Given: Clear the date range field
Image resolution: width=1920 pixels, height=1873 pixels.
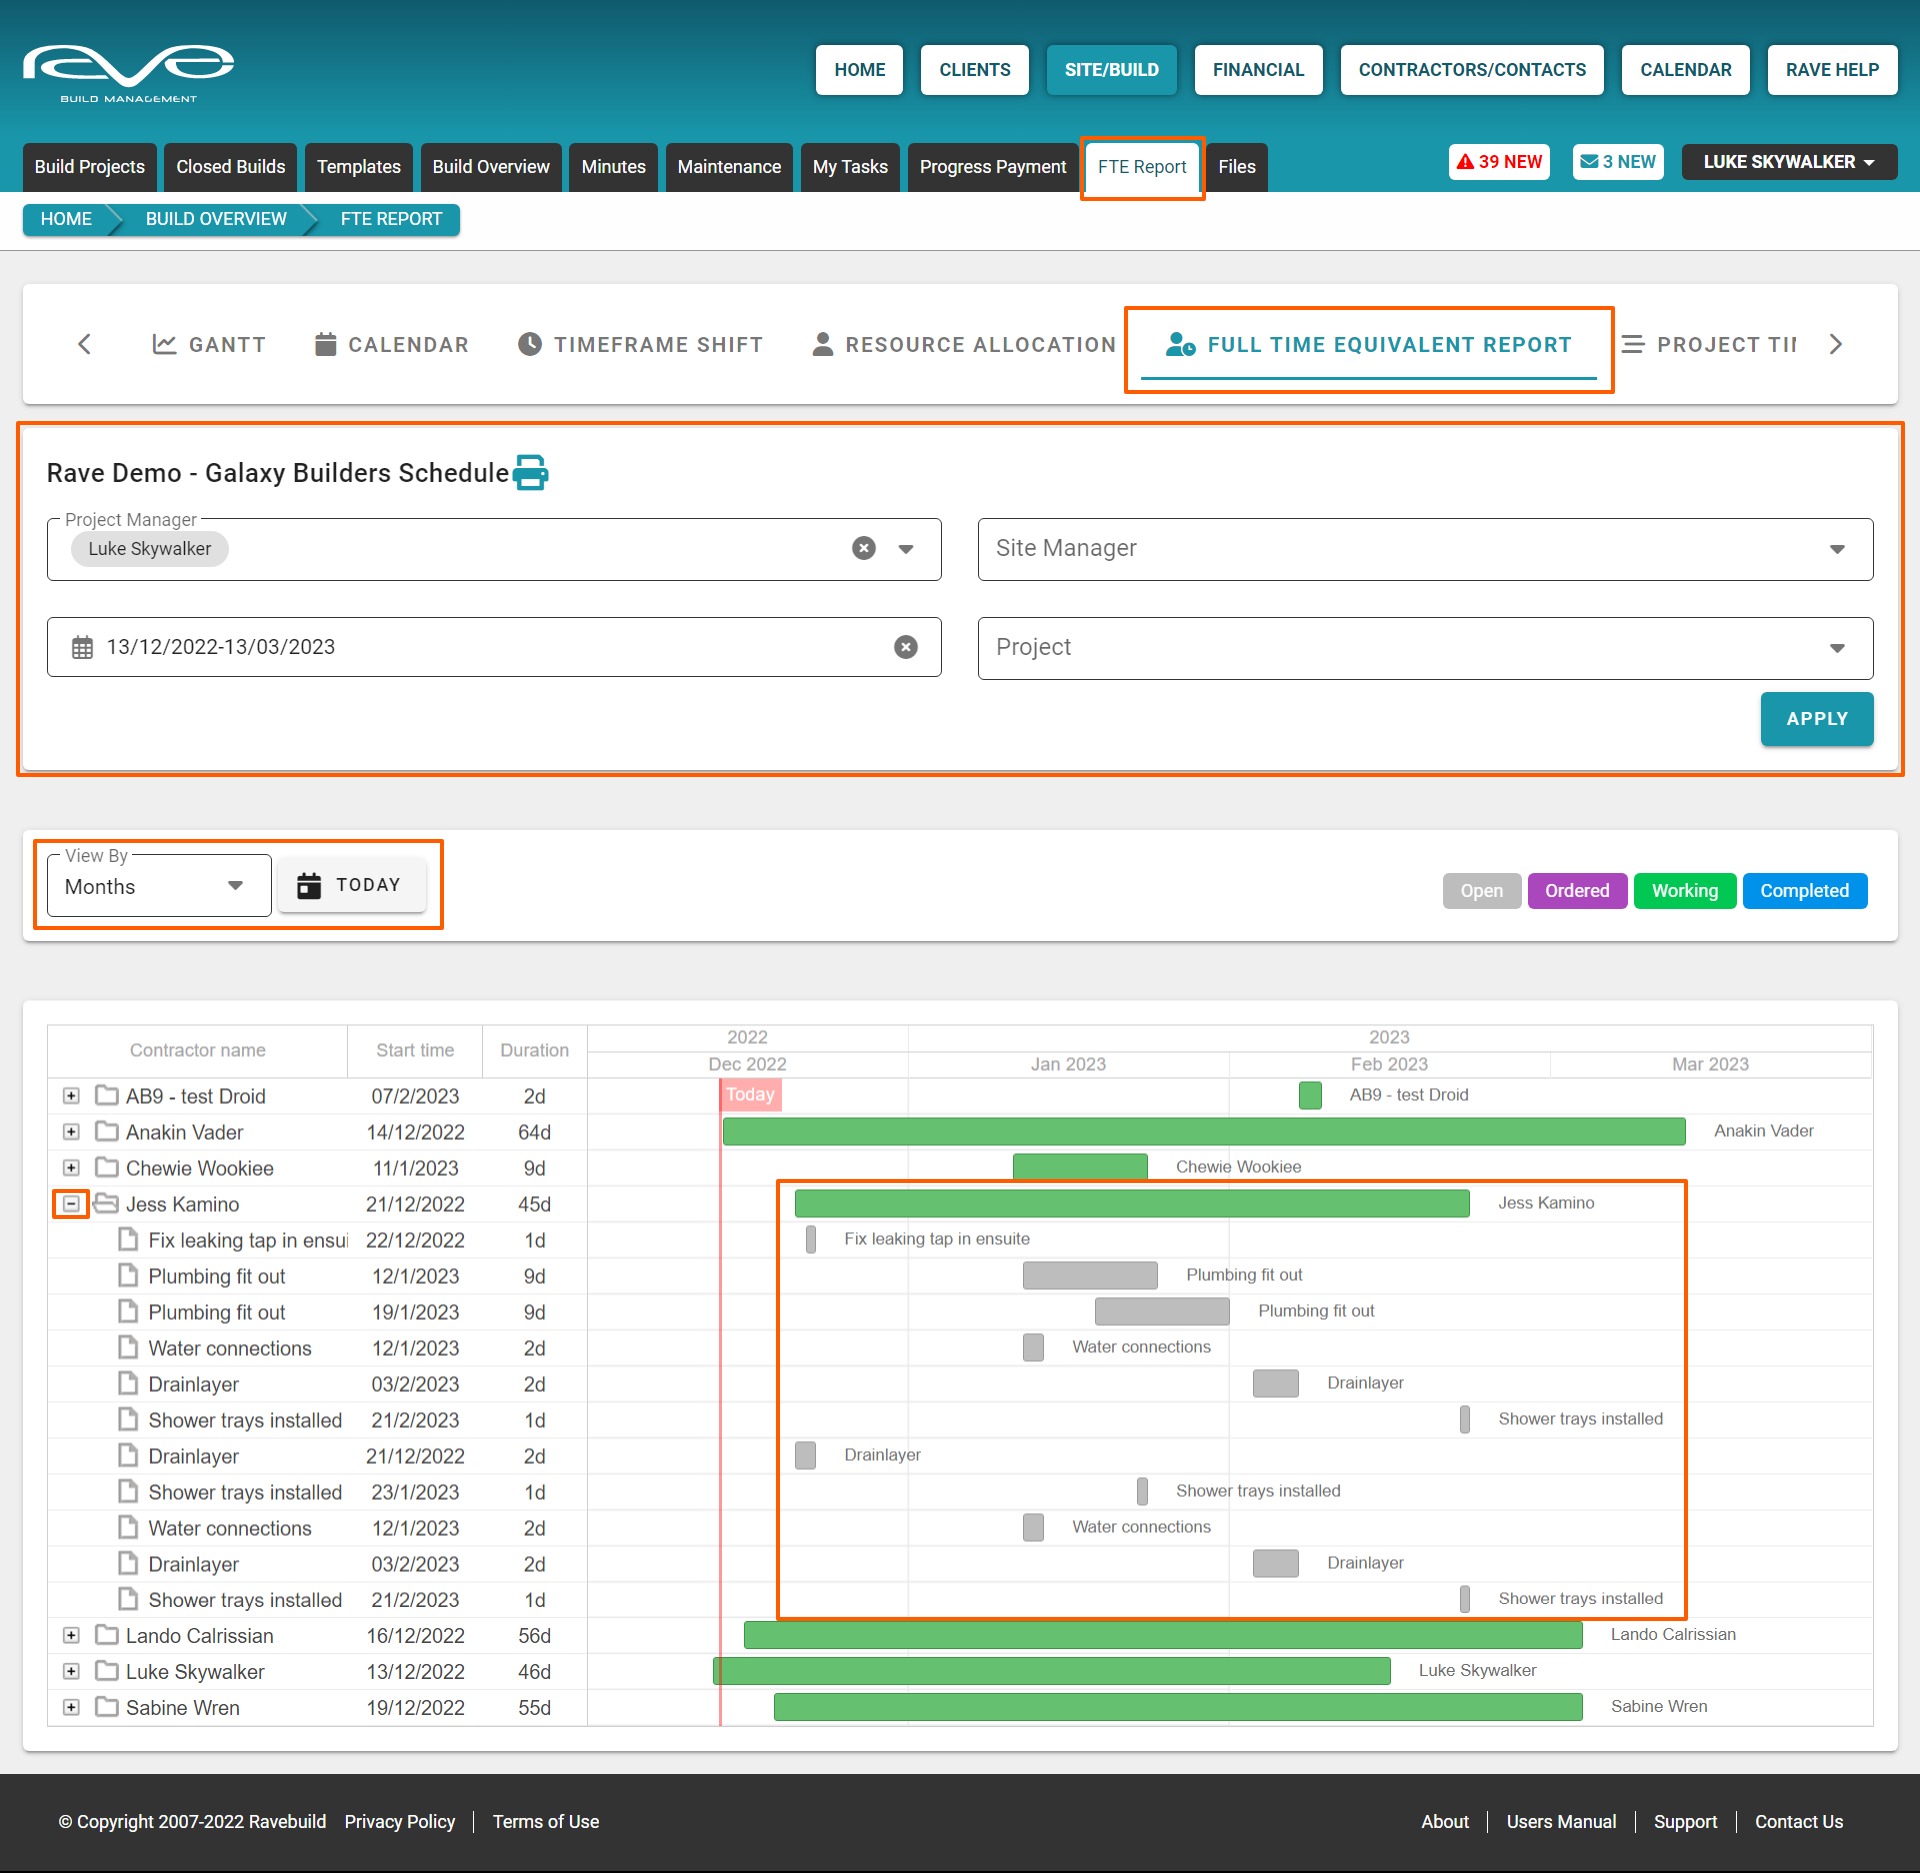Looking at the screenshot, I should tap(905, 647).
